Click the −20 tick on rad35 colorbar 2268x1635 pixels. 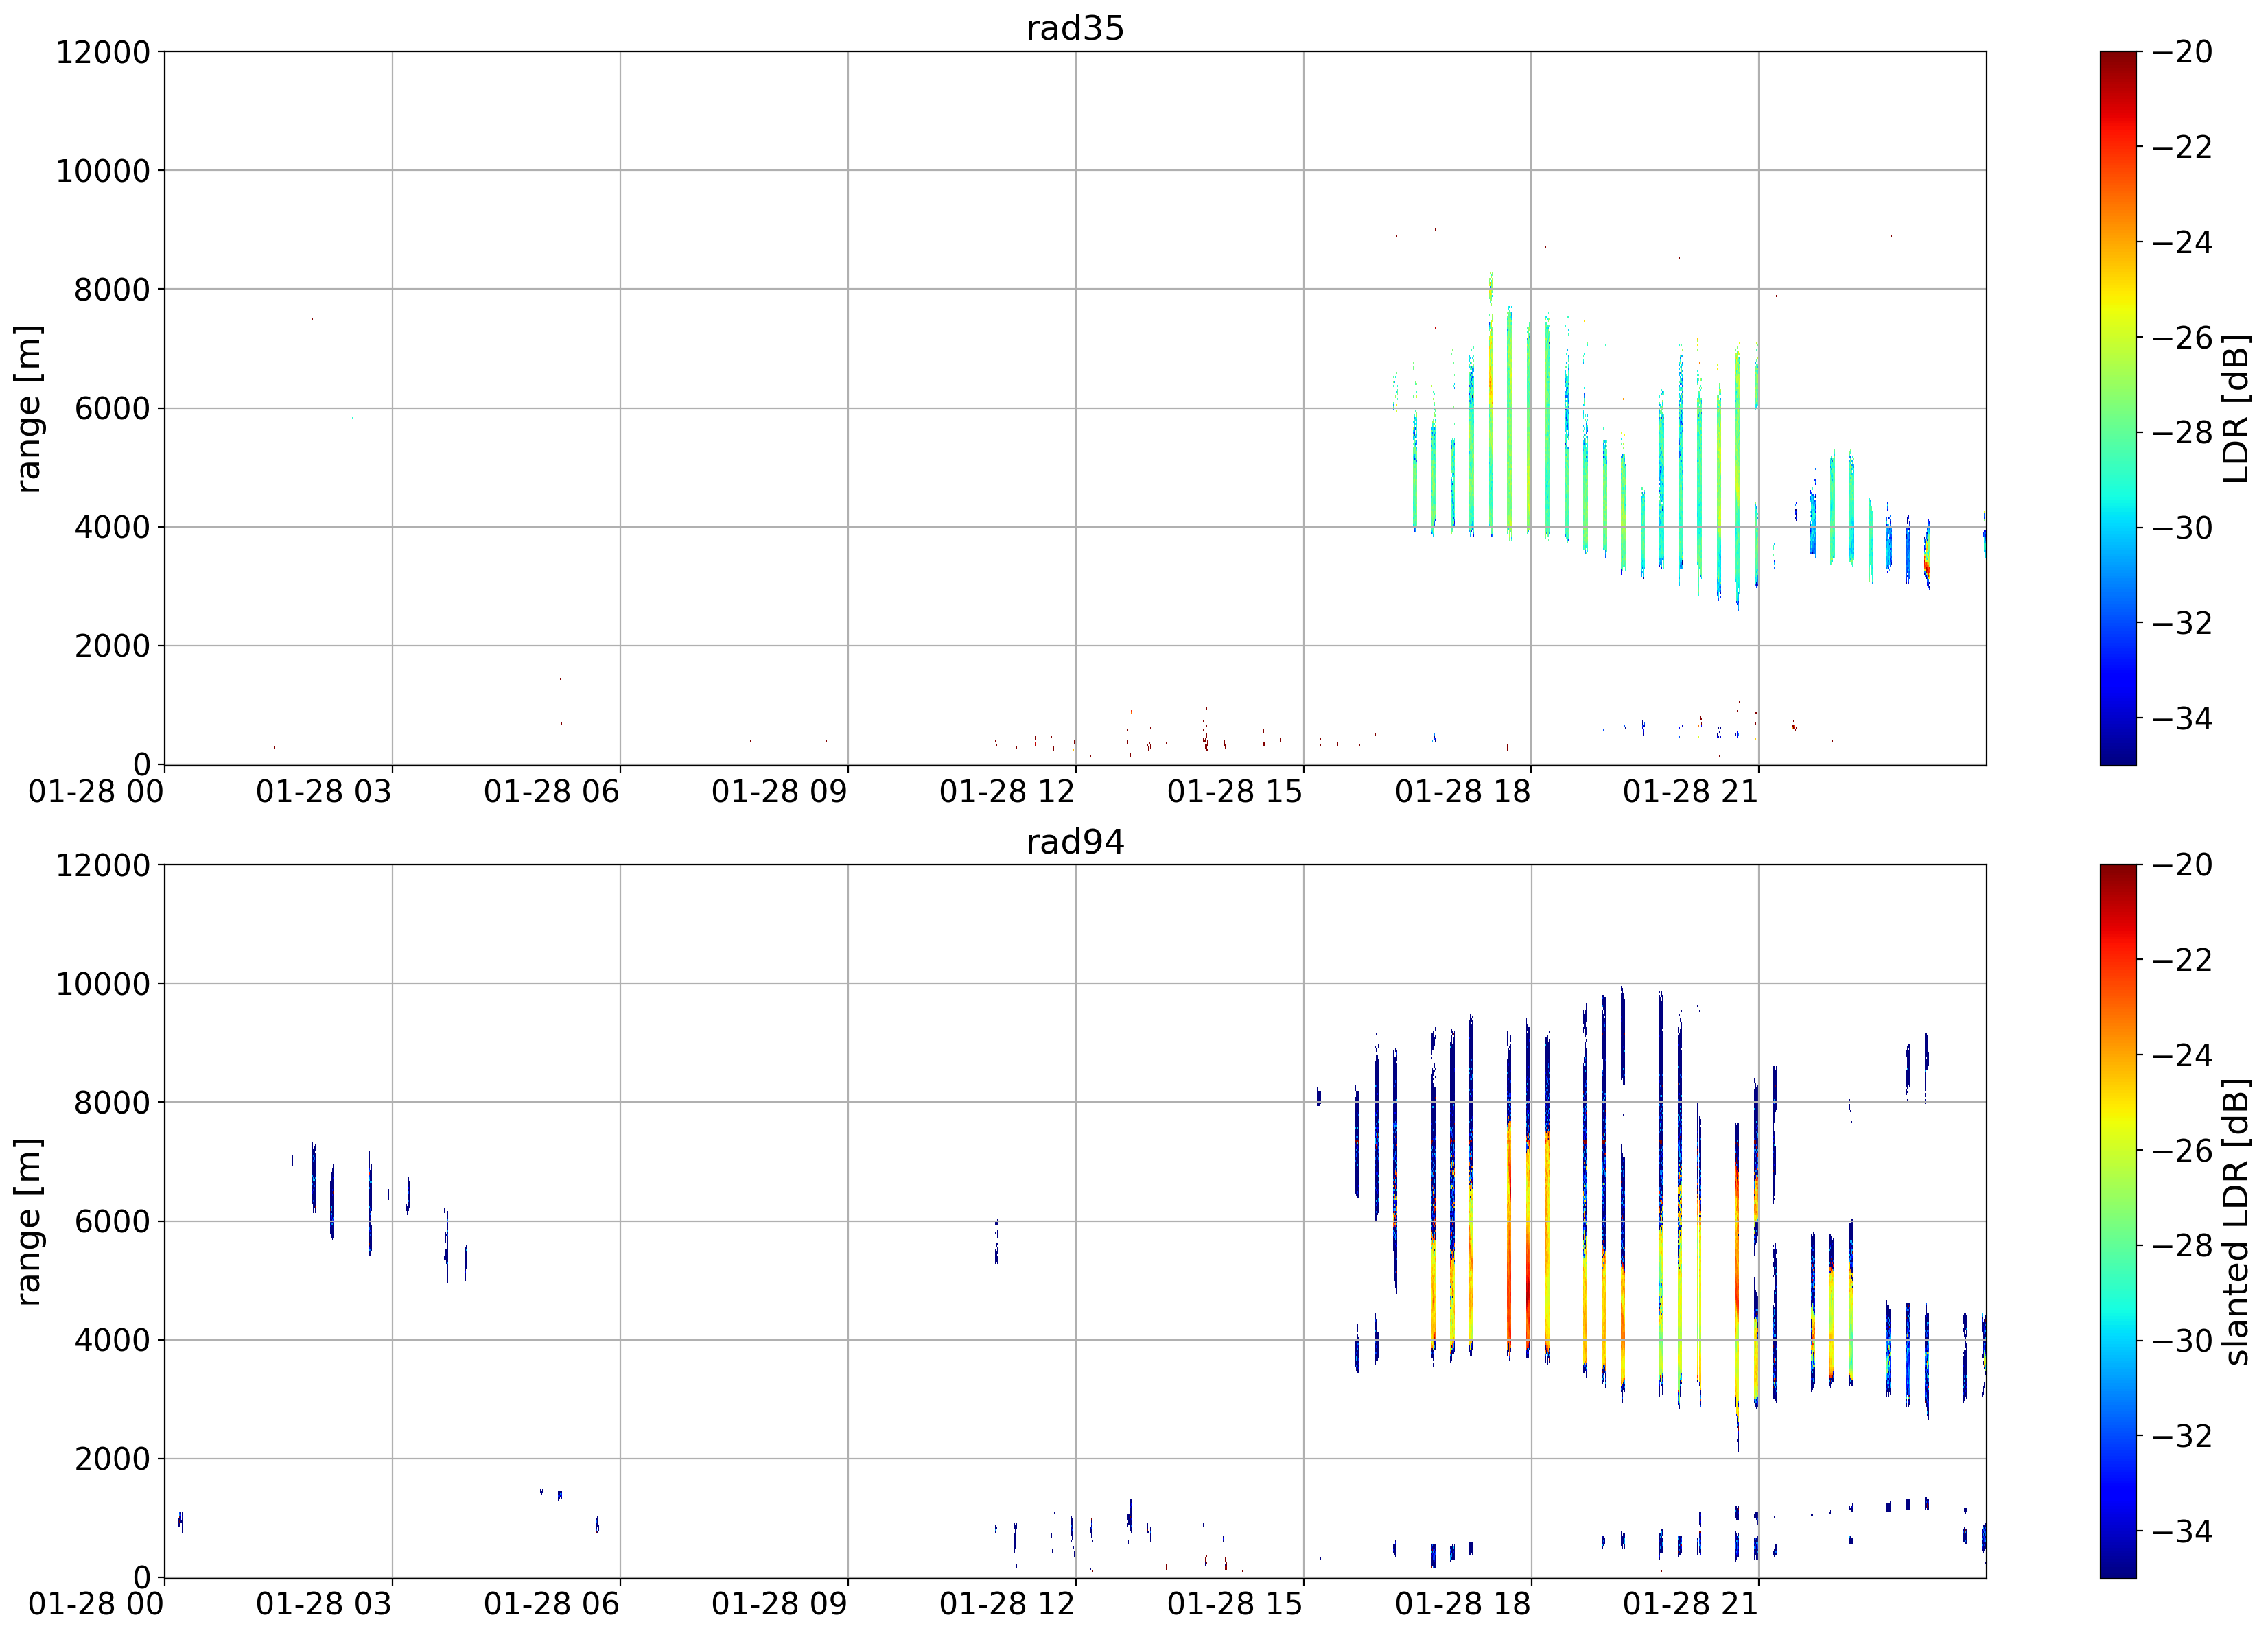[2182, 52]
